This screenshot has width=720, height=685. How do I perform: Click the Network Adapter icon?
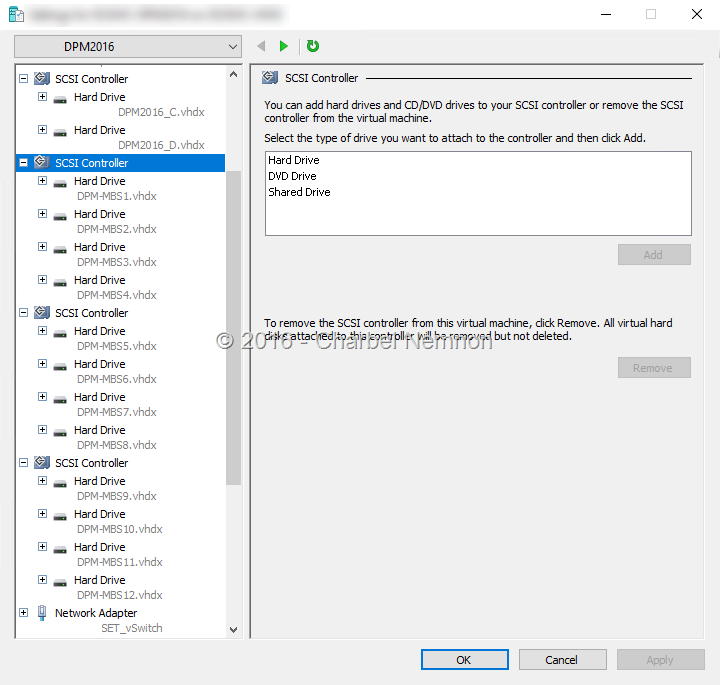click(x=42, y=613)
